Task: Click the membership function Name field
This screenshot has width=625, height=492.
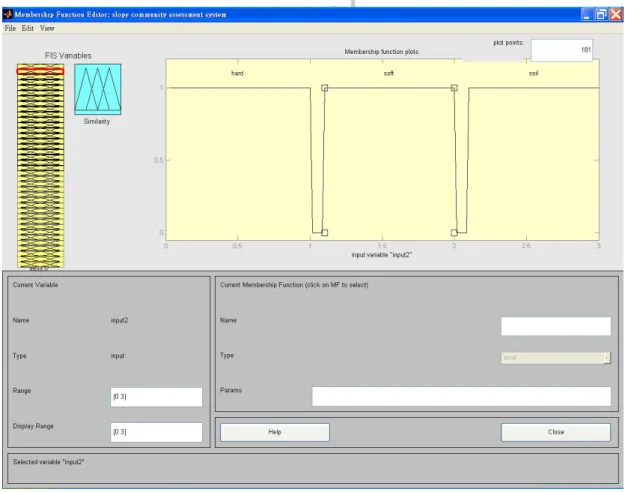Action: click(x=556, y=326)
